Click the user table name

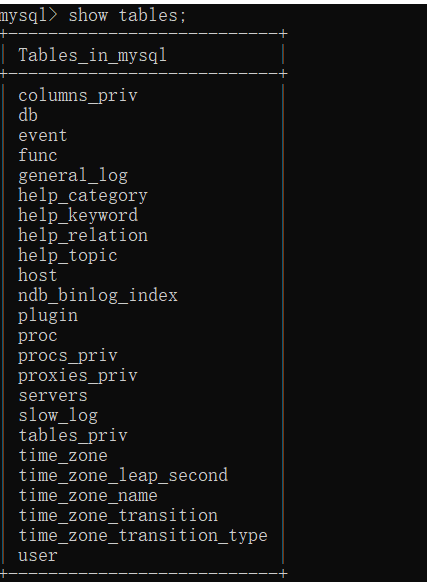[x=38, y=556]
